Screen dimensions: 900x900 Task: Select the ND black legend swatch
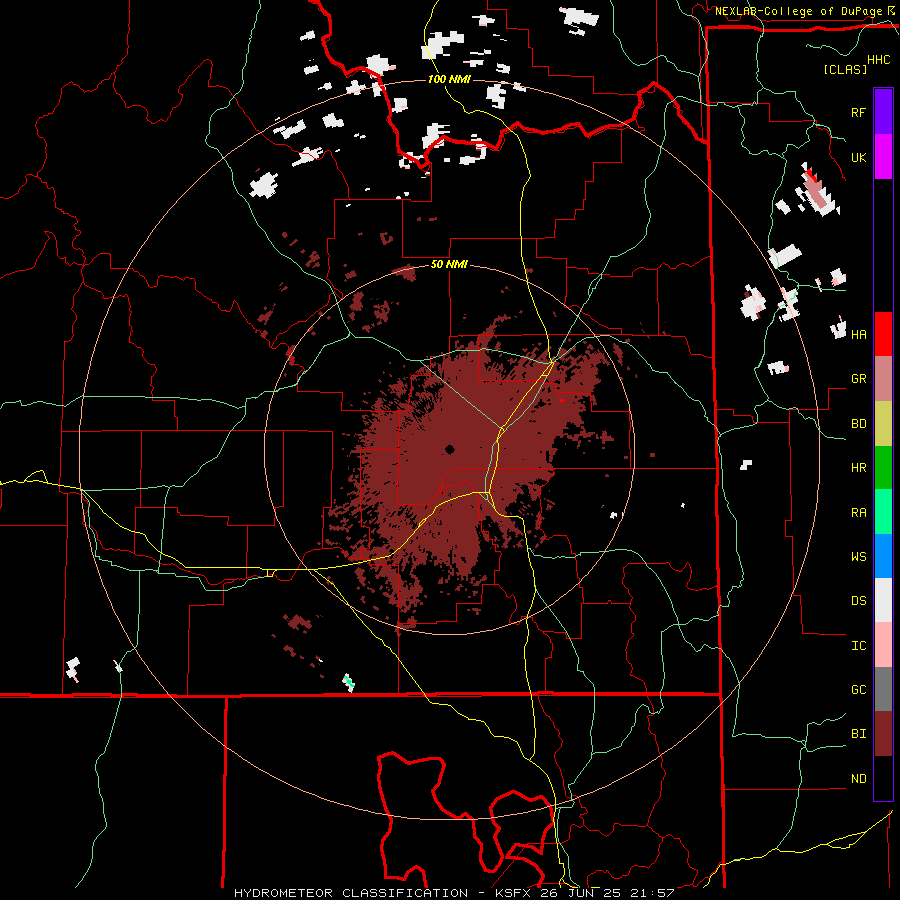pyautogui.click(x=883, y=778)
